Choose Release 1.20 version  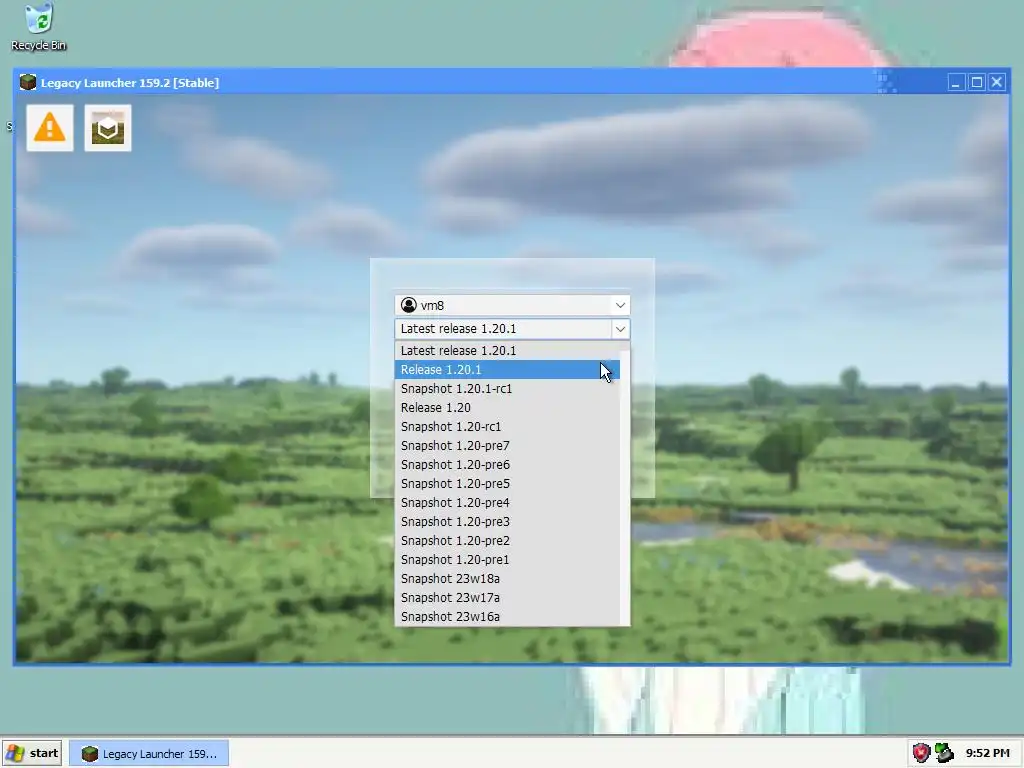coord(507,408)
